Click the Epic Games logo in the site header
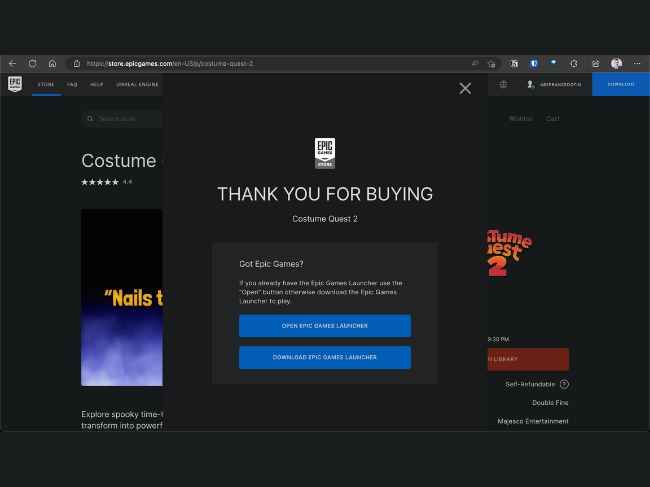Screen dimensions: 650x487 point(15,84)
